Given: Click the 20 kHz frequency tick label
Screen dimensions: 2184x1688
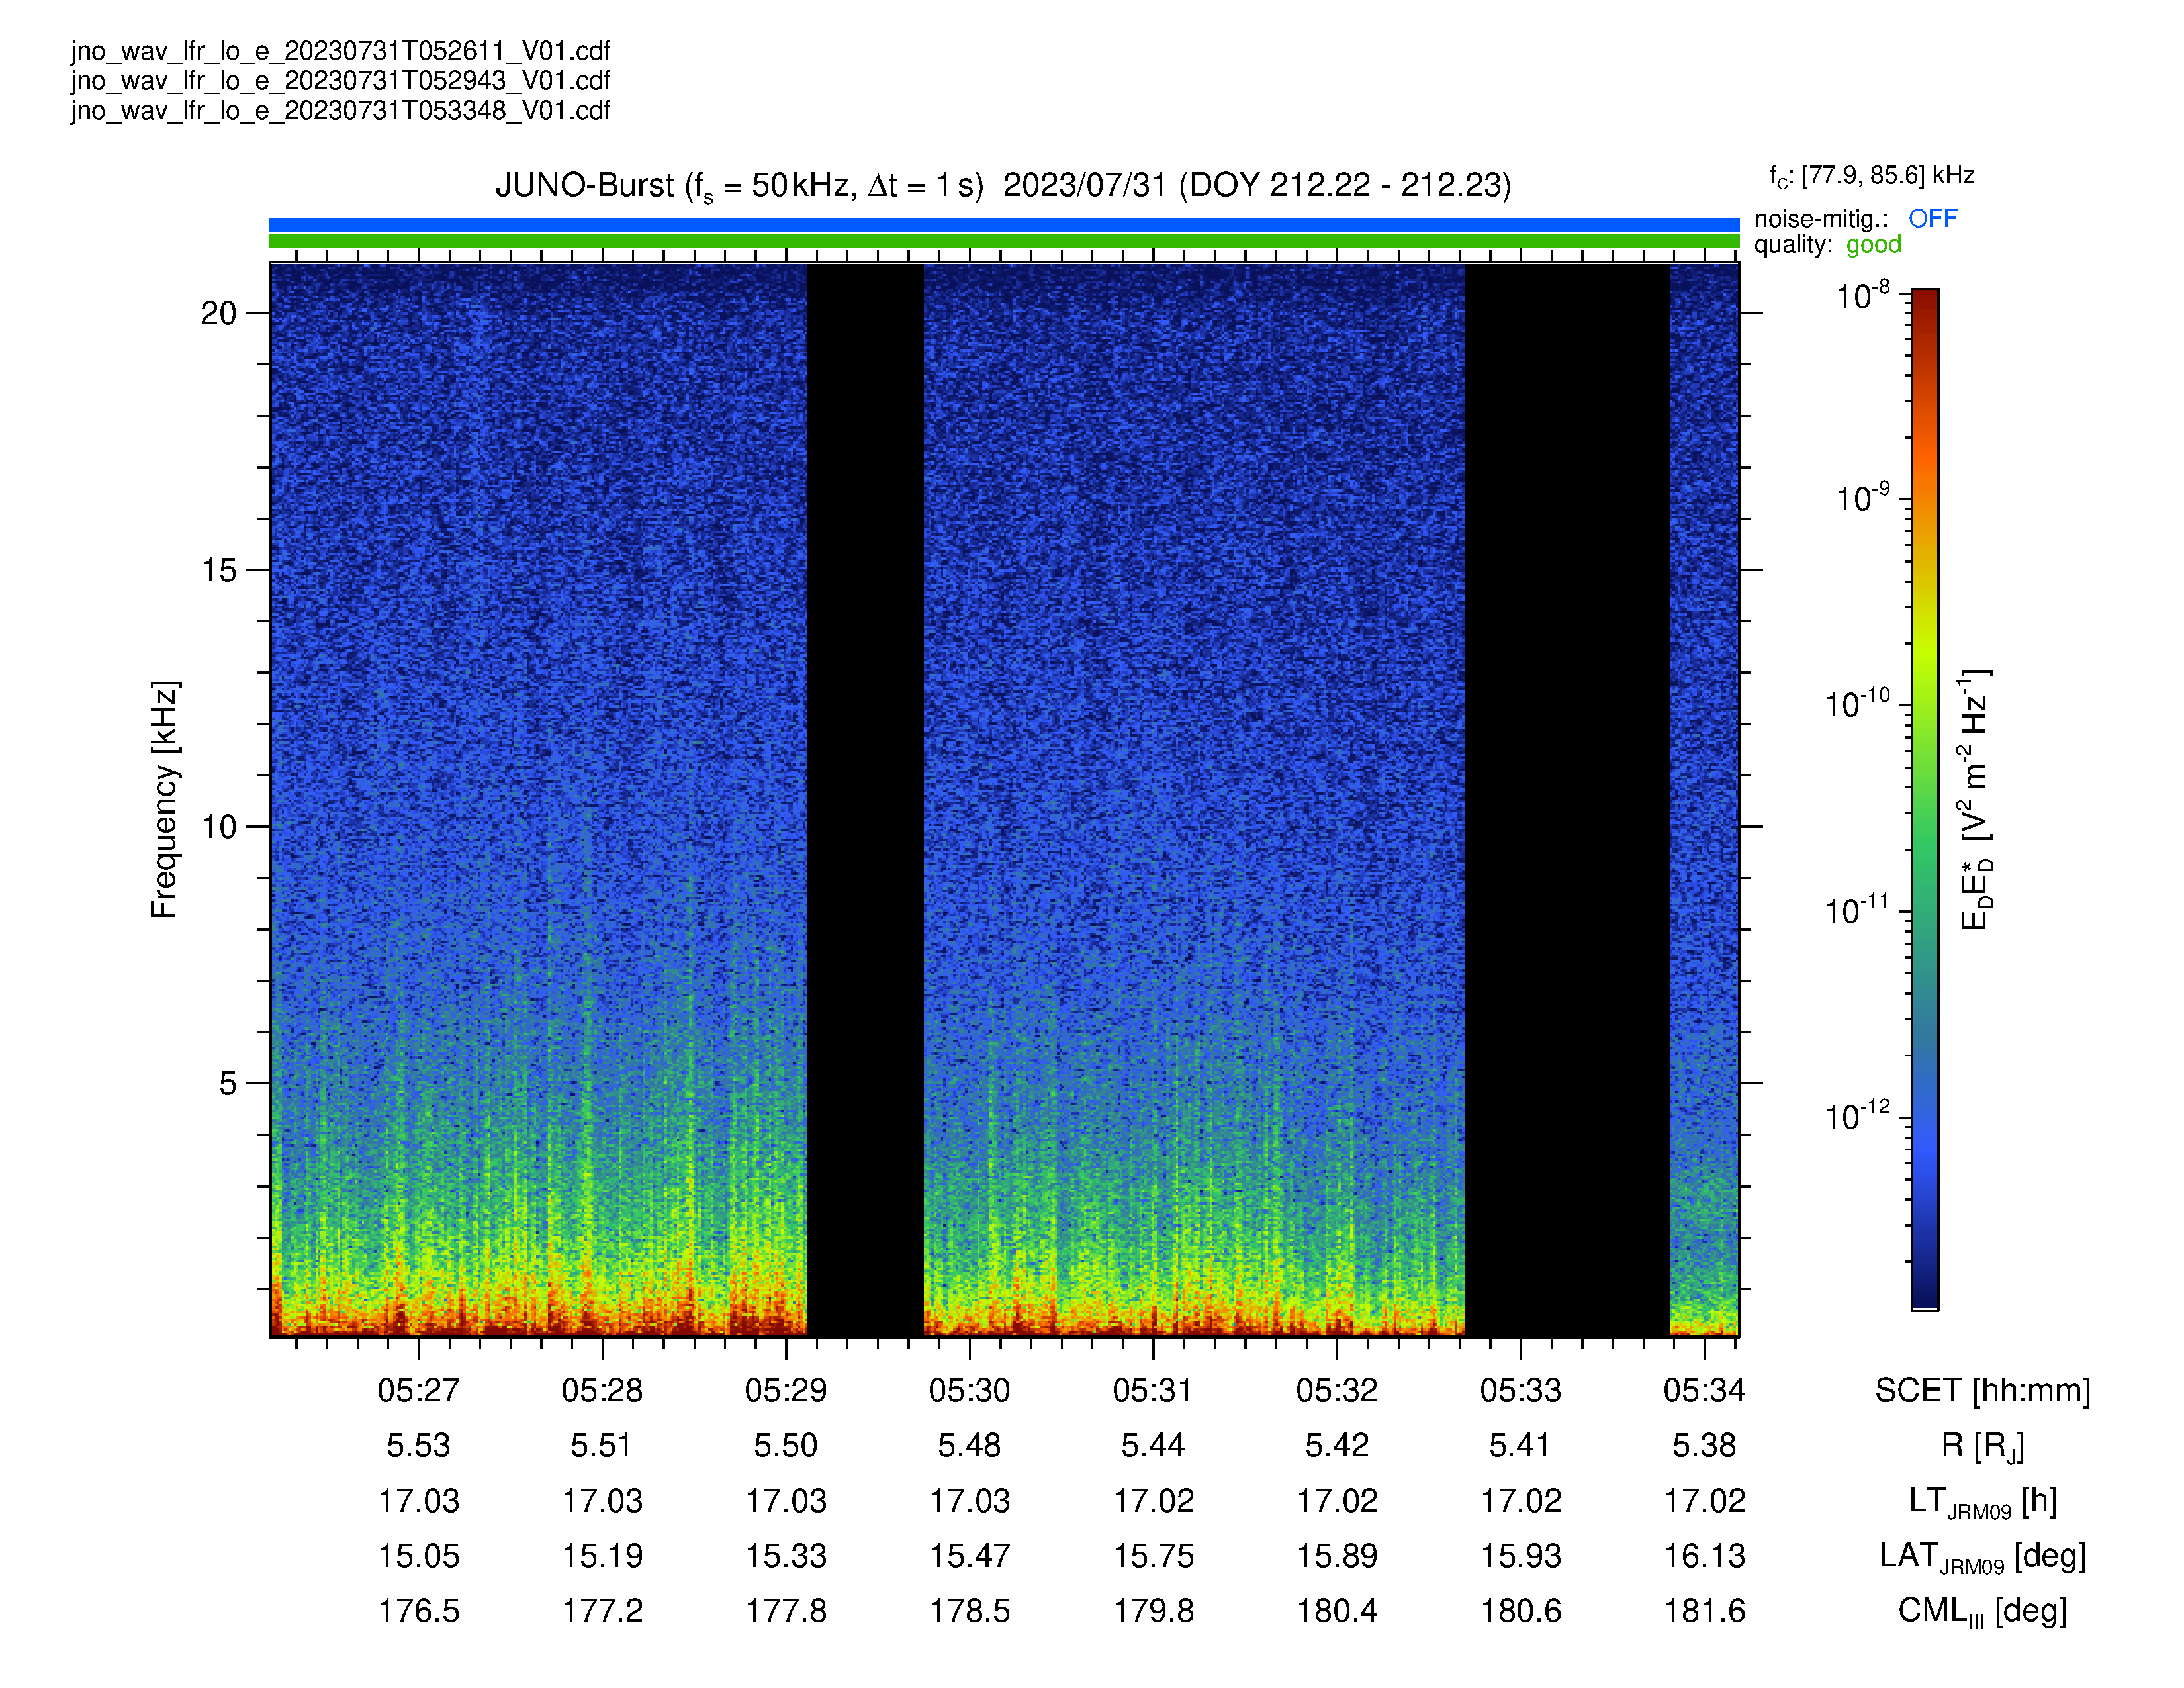Looking at the screenshot, I should point(219,314).
